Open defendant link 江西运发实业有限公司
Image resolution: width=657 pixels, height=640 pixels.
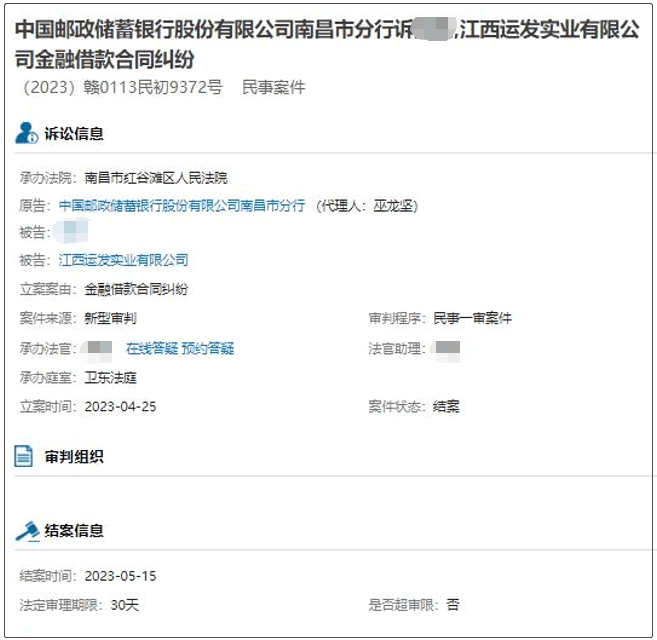124,260
